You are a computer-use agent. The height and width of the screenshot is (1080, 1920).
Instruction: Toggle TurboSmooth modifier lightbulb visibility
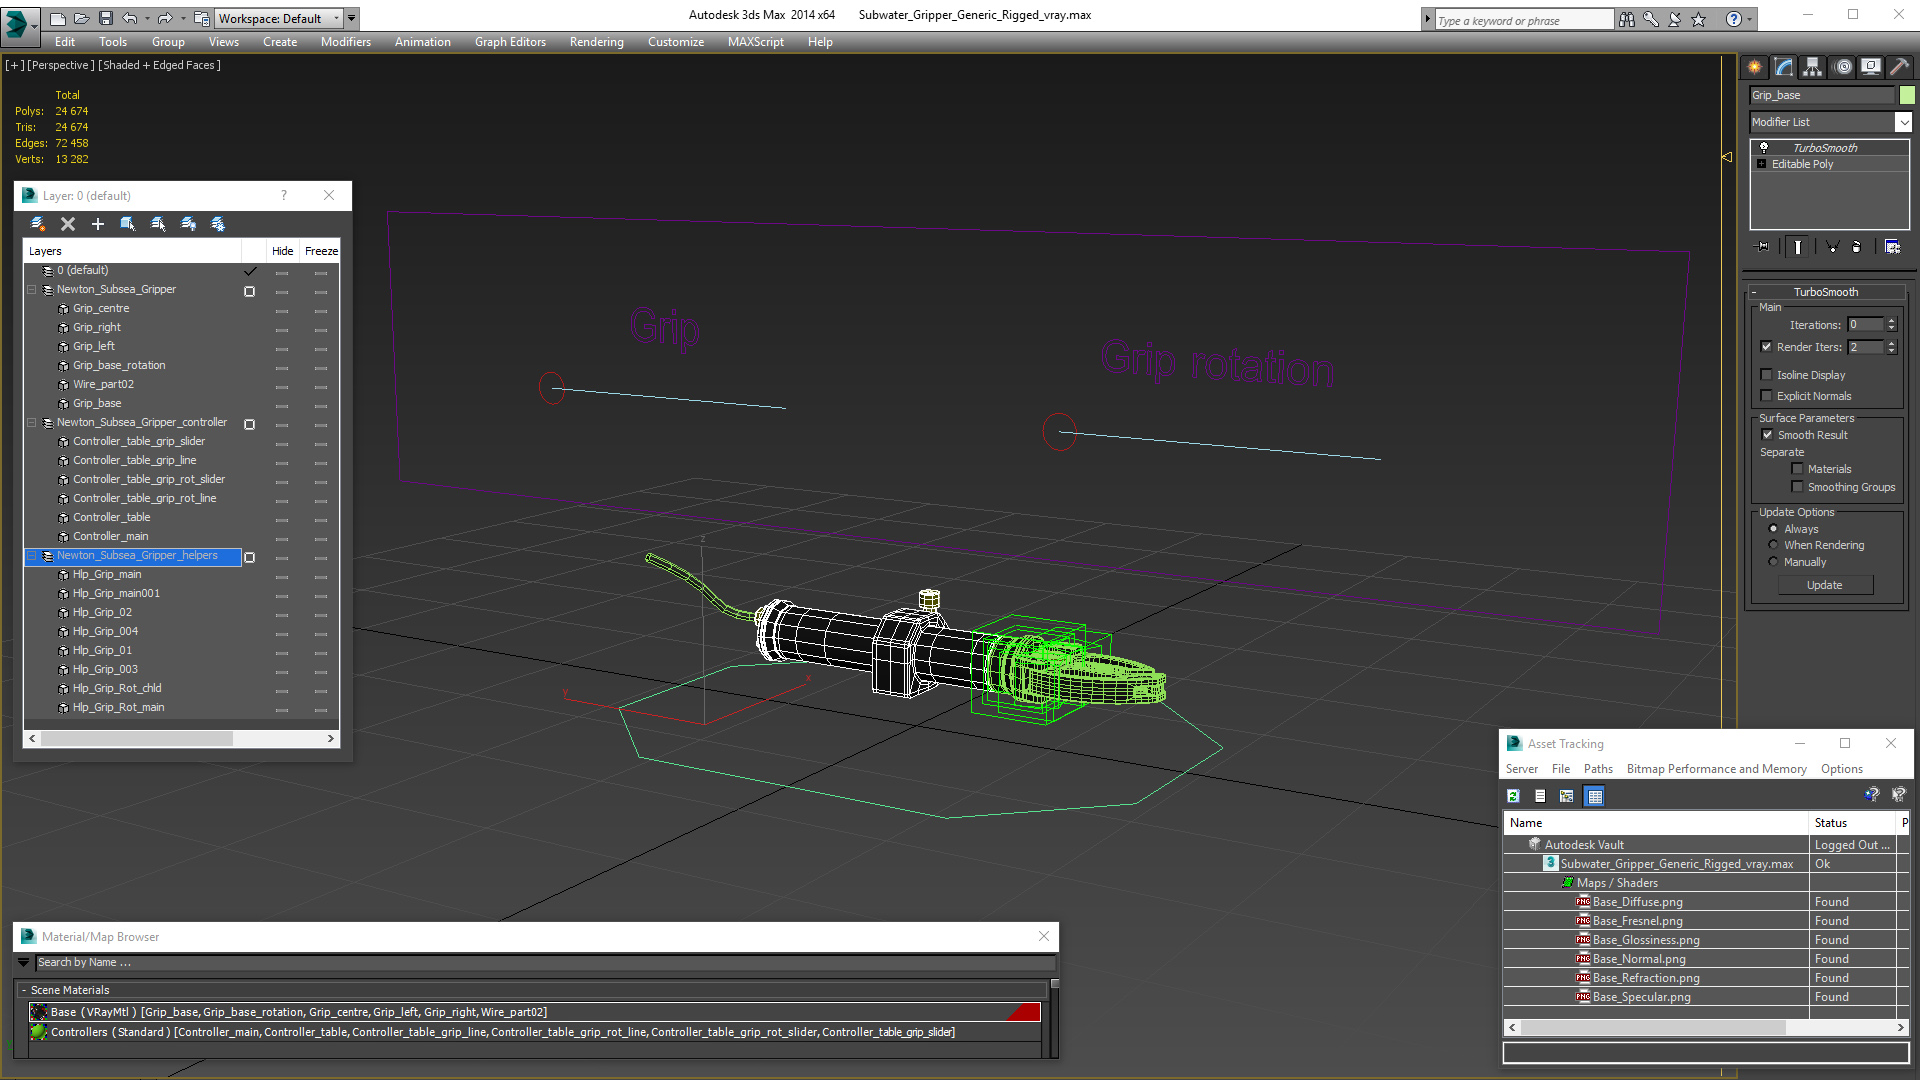point(1764,147)
